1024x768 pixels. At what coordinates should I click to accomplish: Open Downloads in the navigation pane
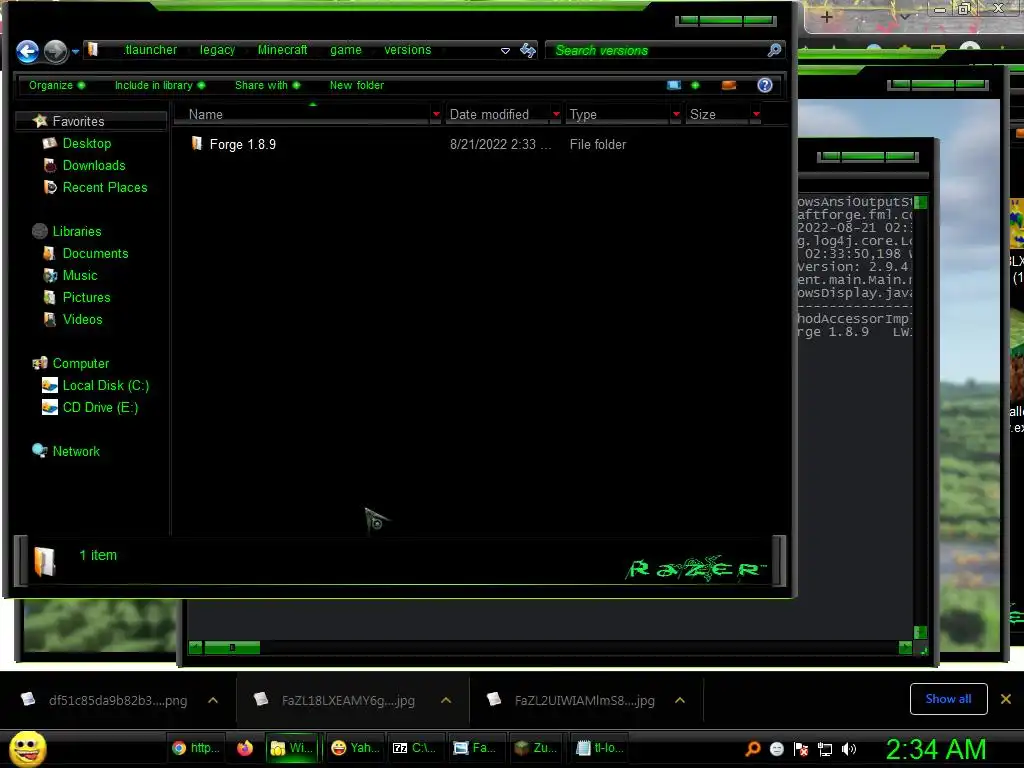pyautogui.click(x=93, y=165)
